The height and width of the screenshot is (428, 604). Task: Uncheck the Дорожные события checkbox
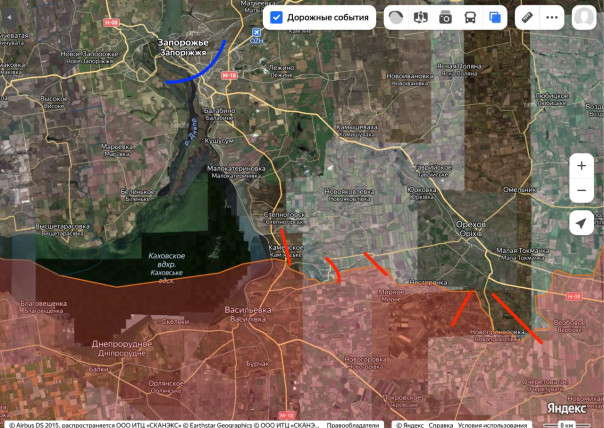[x=277, y=18]
